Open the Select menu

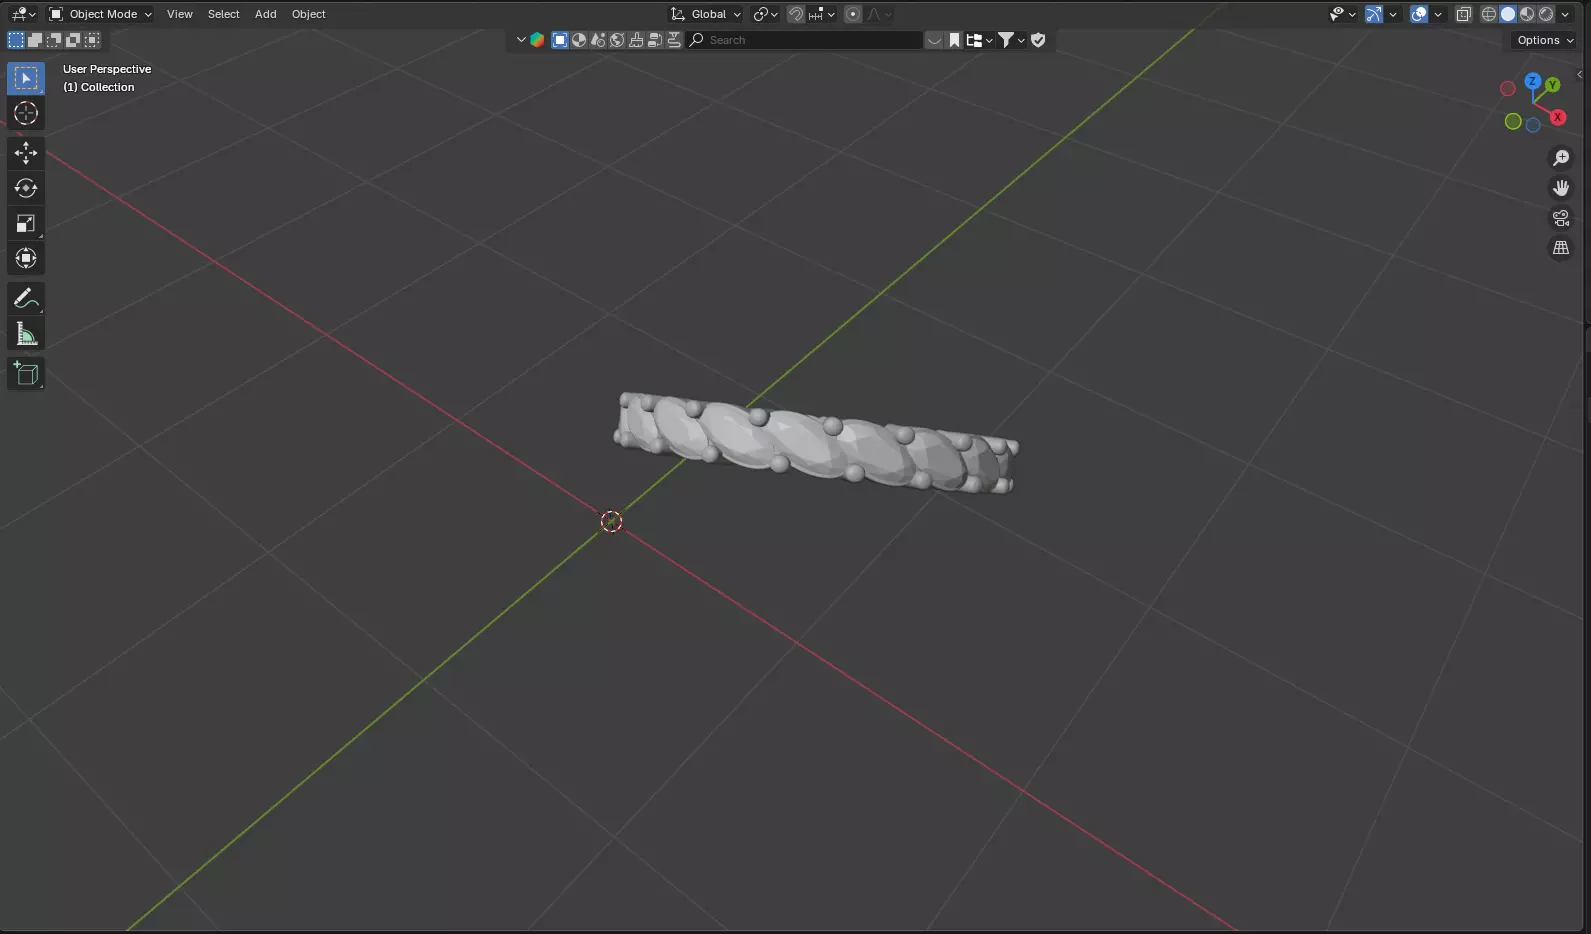pyautogui.click(x=224, y=14)
